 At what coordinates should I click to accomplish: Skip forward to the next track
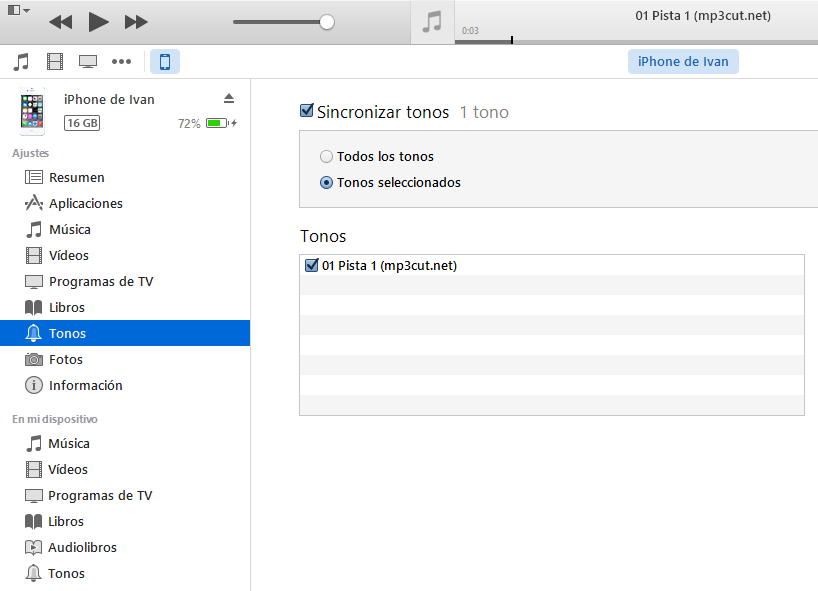pyautogui.click(x=136, y=22)
